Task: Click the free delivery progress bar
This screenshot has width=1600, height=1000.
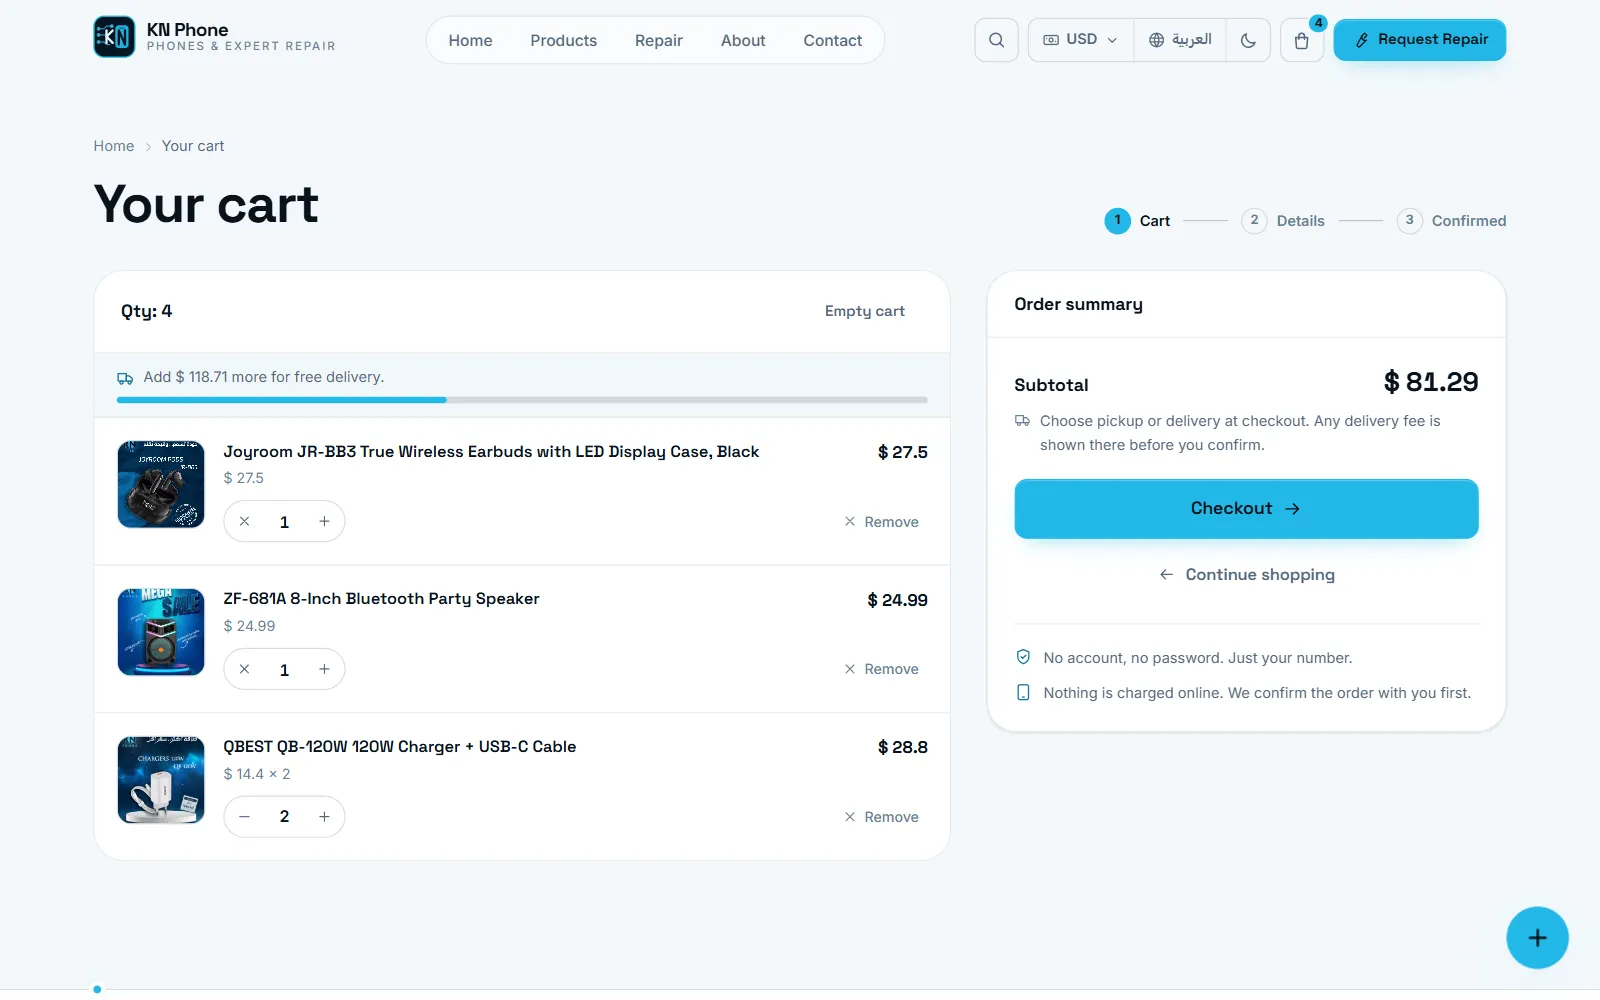Action: click(x=522, y=400)
